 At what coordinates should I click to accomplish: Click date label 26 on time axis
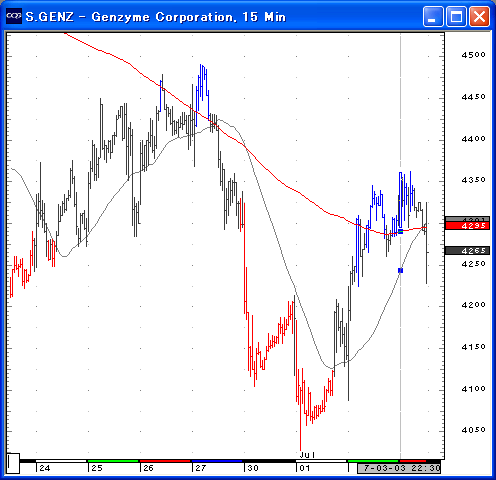pyautogui.click(x=148, y=468)
